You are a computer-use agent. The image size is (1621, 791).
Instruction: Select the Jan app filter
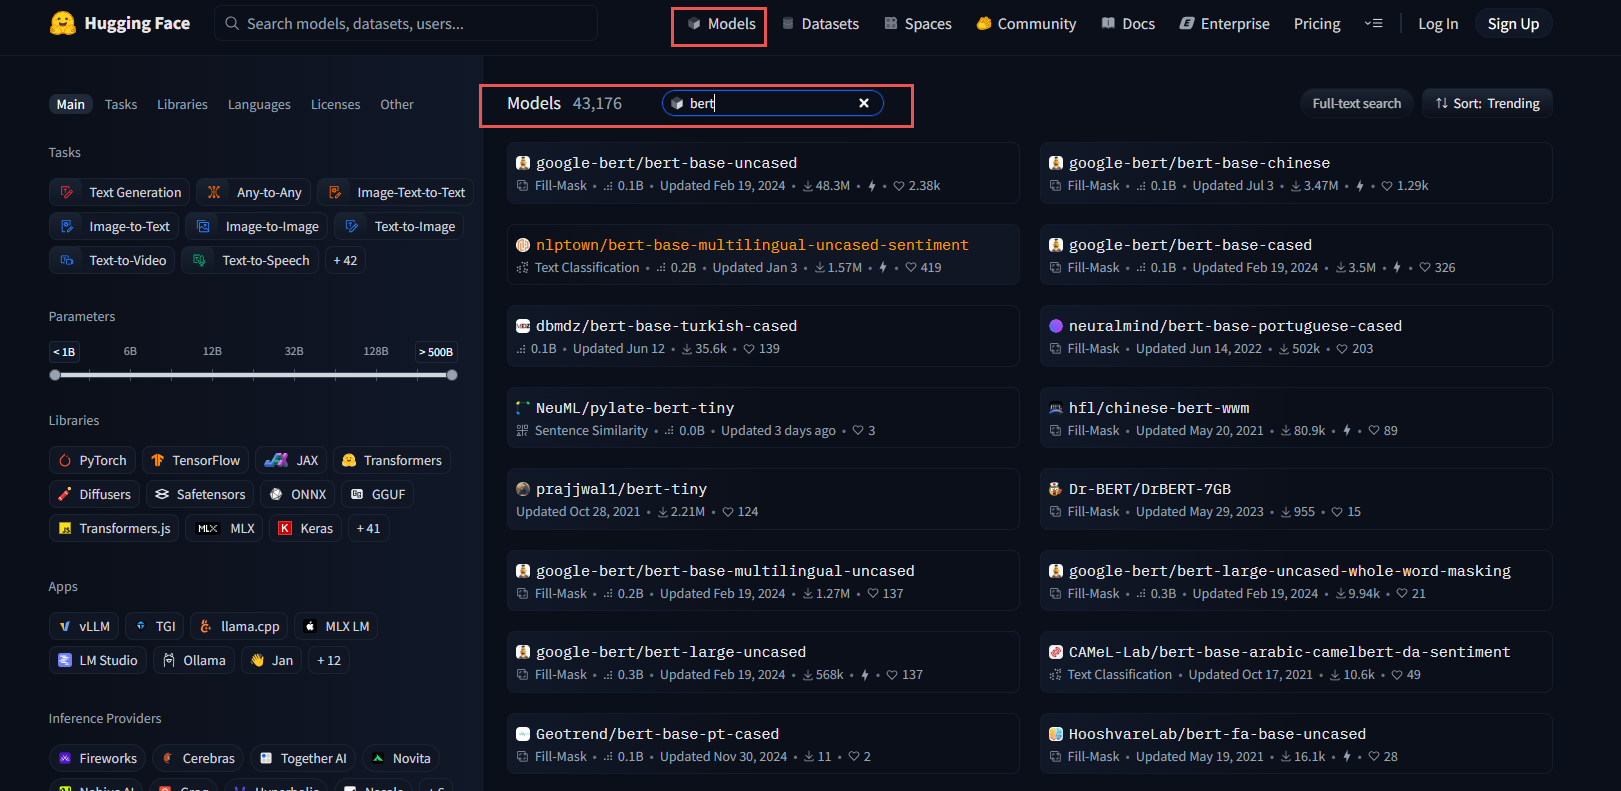point(271,660)
